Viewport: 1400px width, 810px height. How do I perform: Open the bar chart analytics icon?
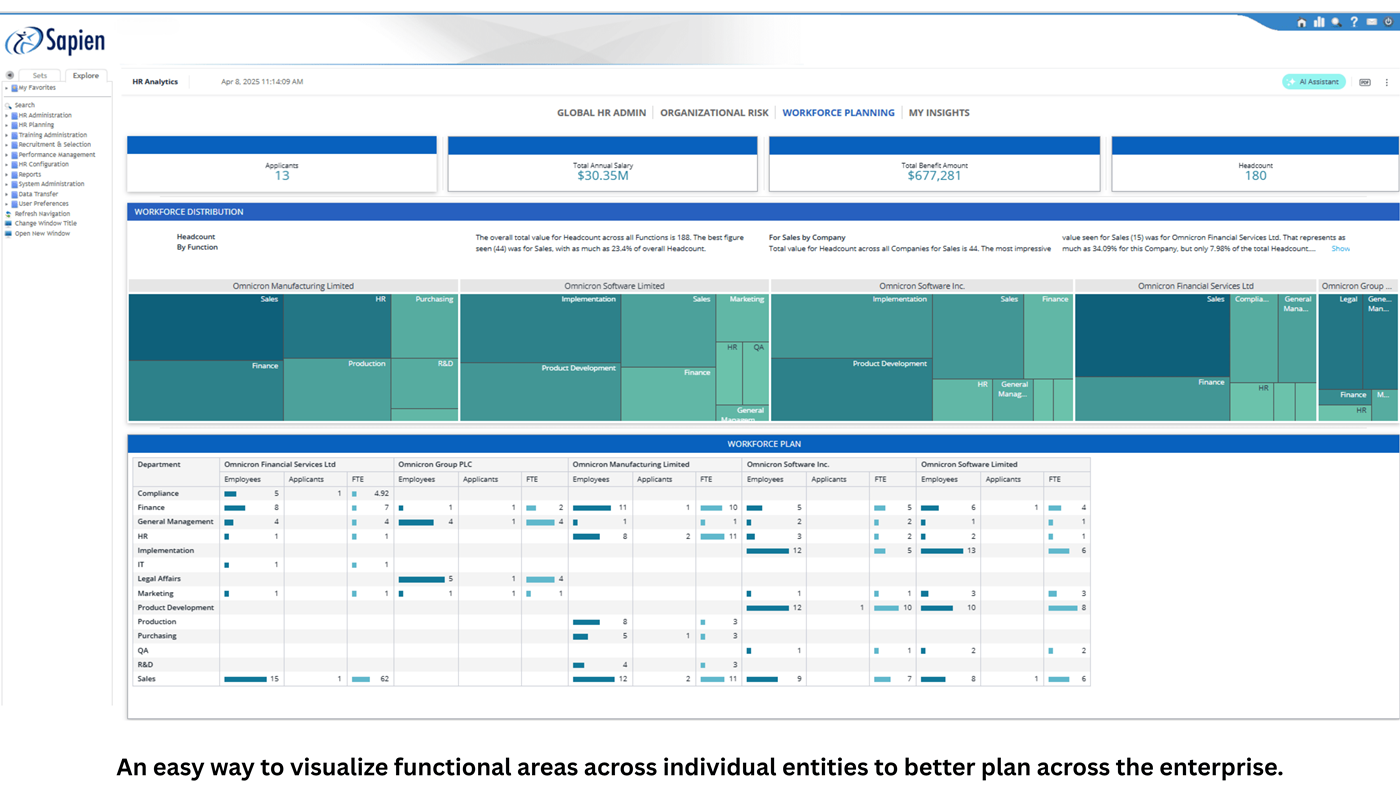click(1319, 22)
